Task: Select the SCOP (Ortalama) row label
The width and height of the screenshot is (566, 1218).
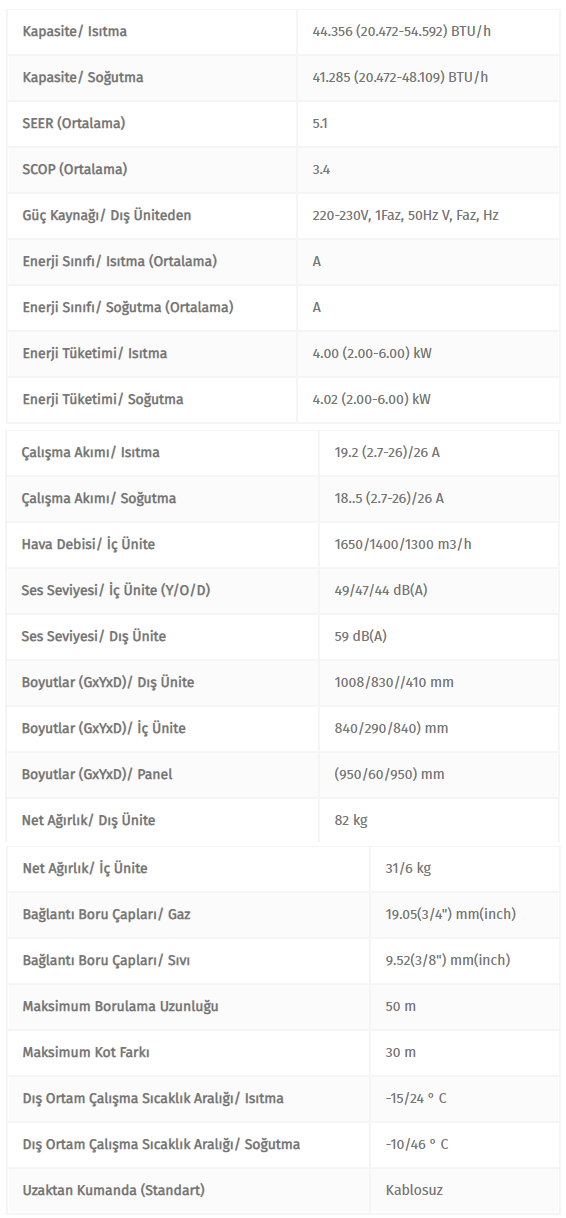Action: point(75,170)
